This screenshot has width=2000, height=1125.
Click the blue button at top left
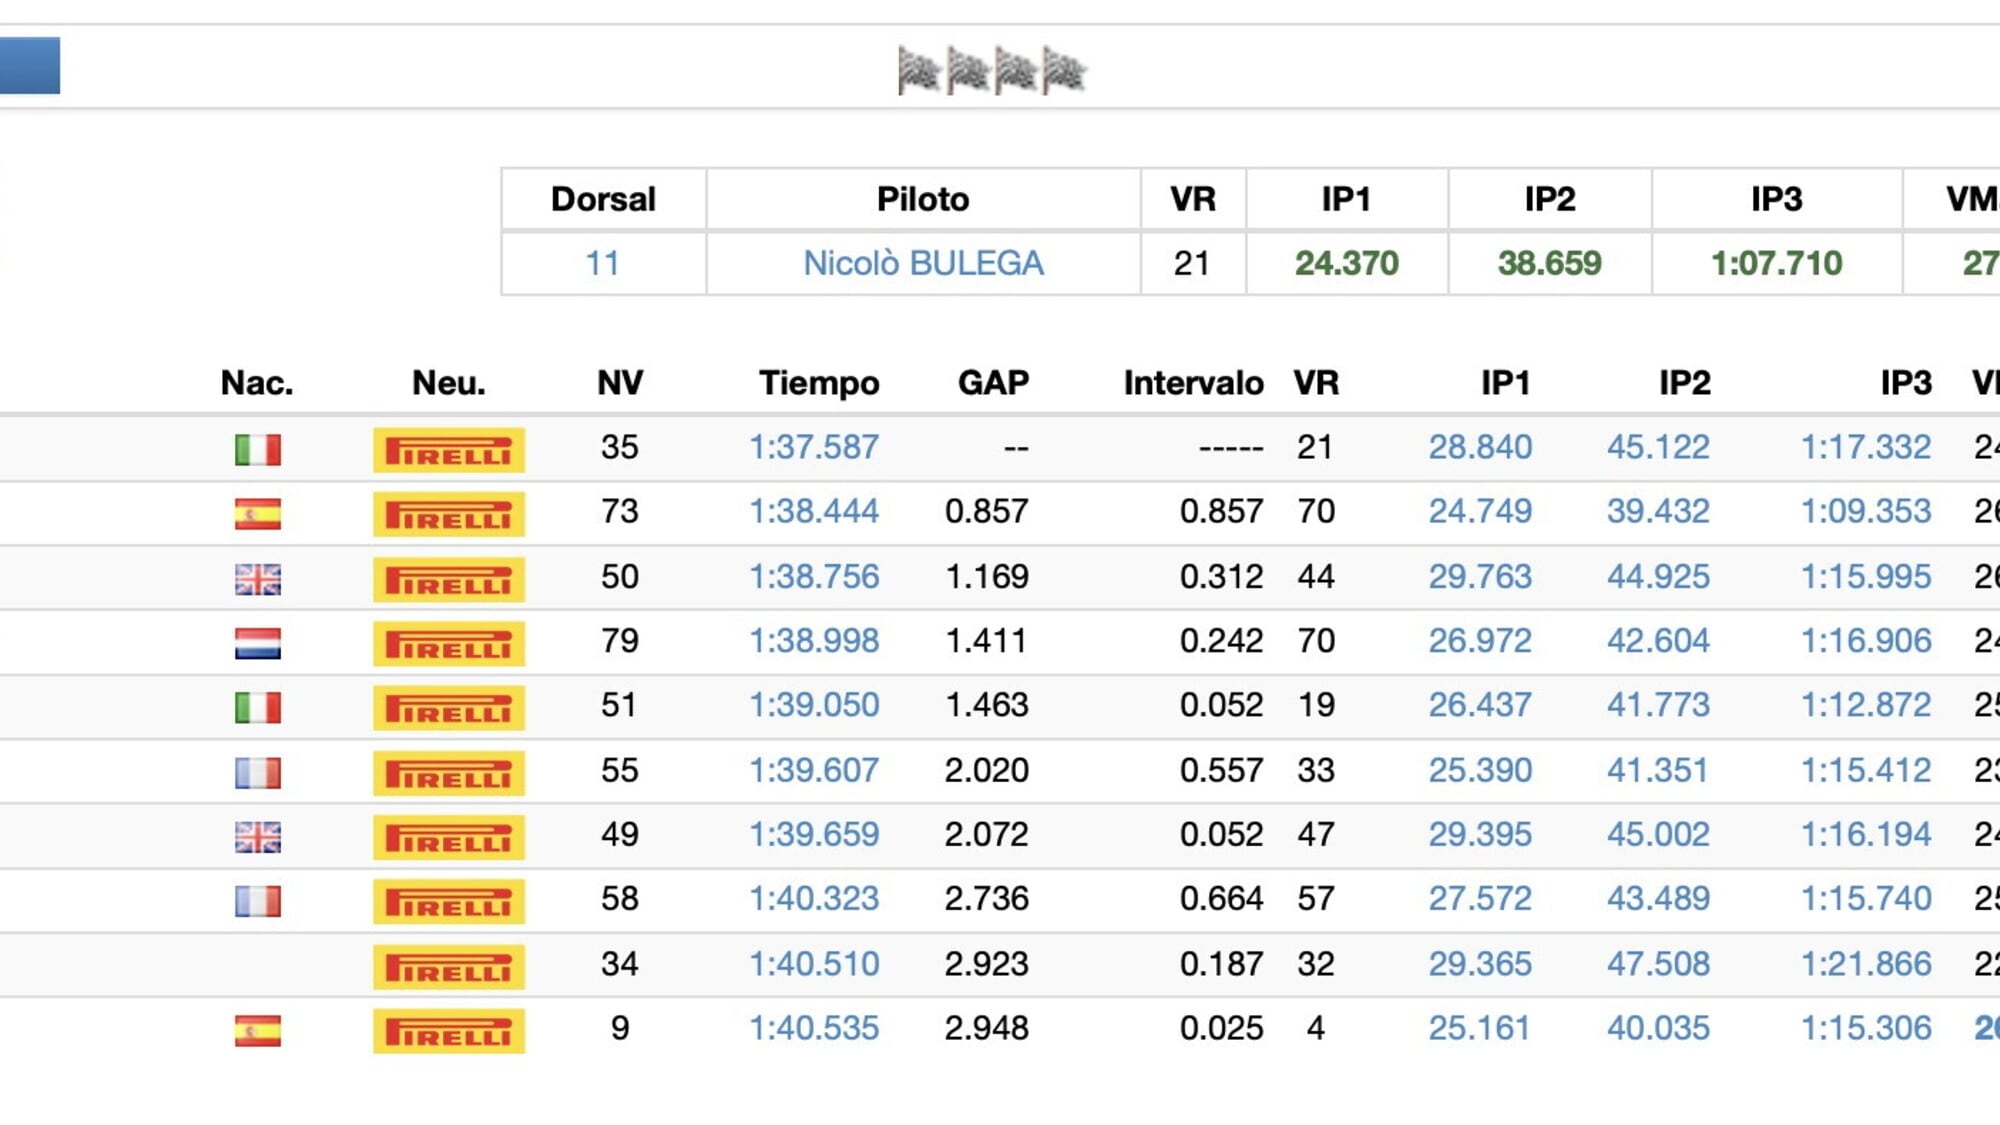[x=29, y=65]
